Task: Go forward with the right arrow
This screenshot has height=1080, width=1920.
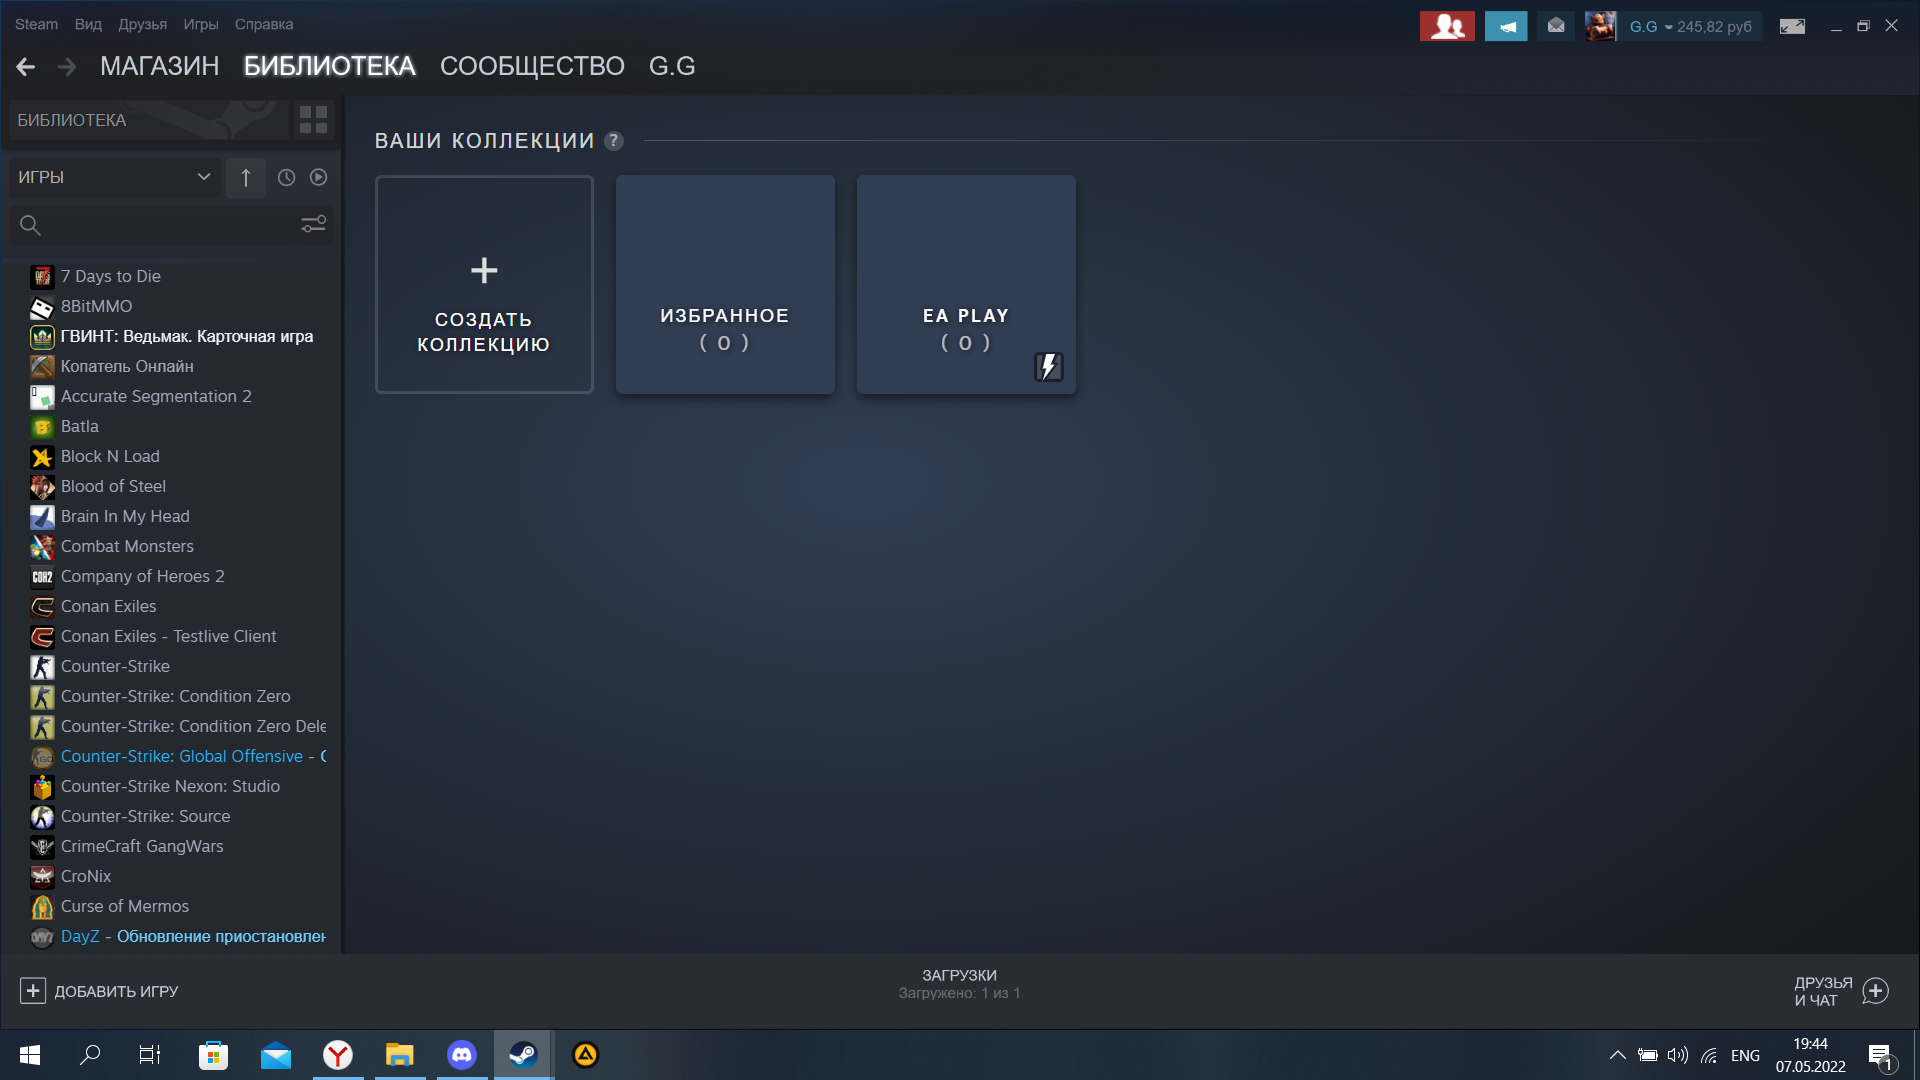Action: [x=67, y=67]
